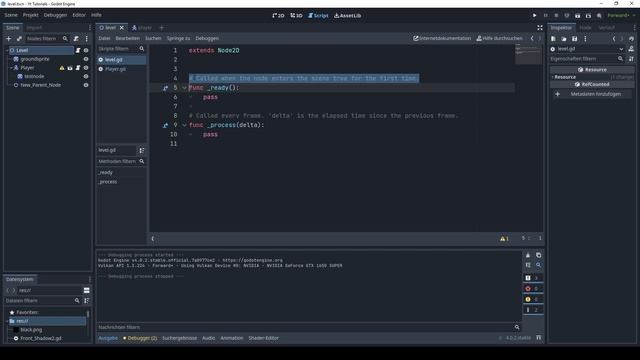640x360 pixels.
Task: Show script warnings via warning icon
Action: coord(504,239)
